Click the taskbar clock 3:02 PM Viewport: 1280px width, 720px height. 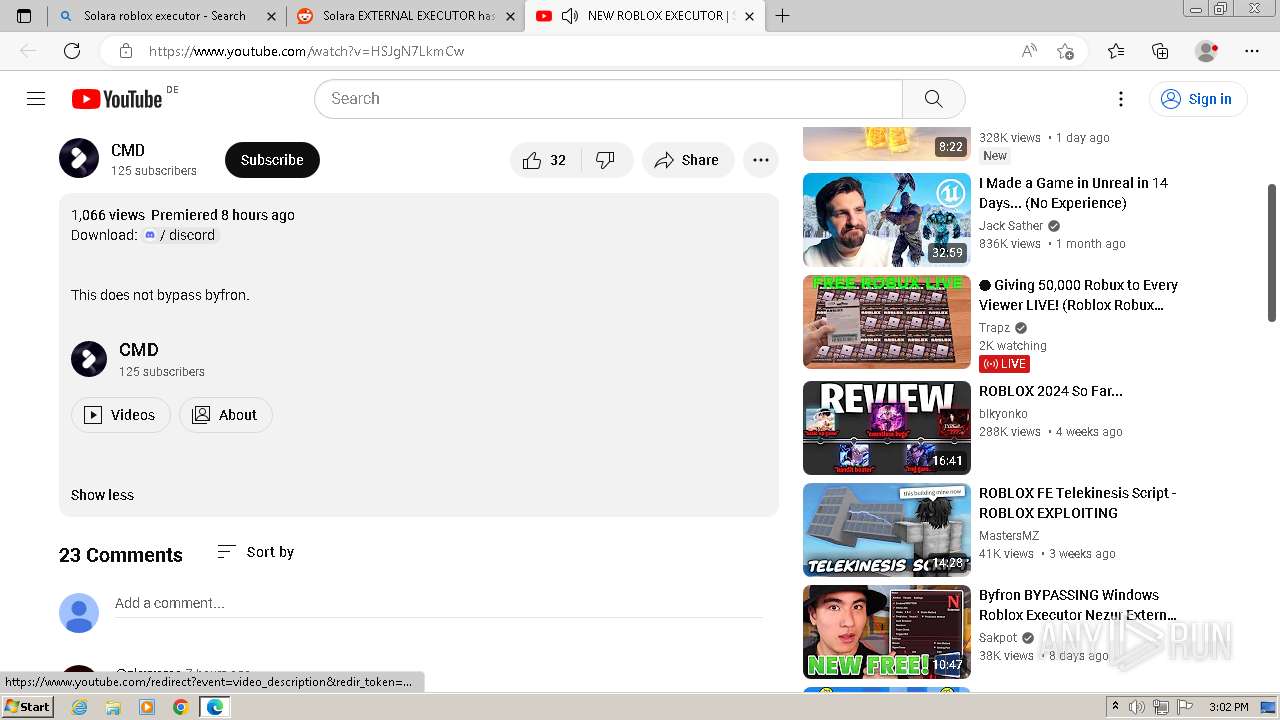coord(1228,707)
